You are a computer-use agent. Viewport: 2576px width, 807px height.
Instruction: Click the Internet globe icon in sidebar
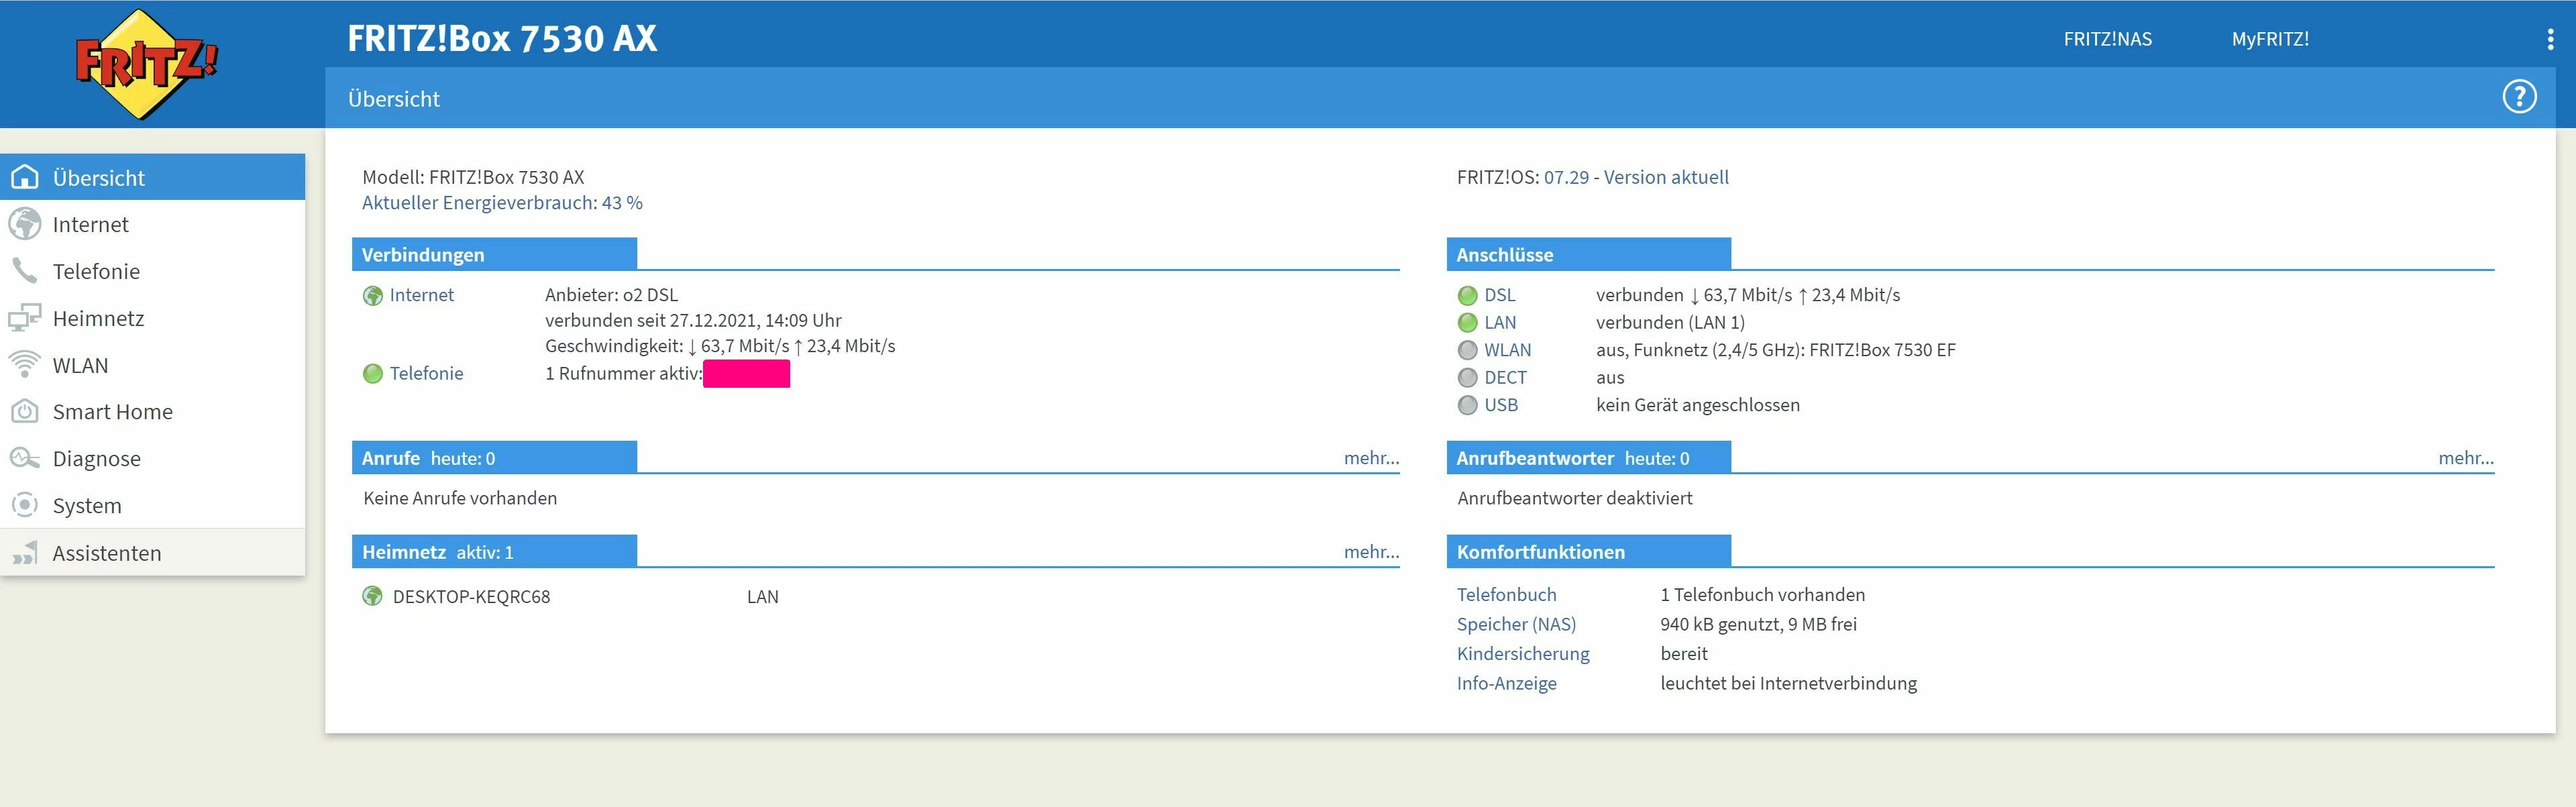(25, 224)
